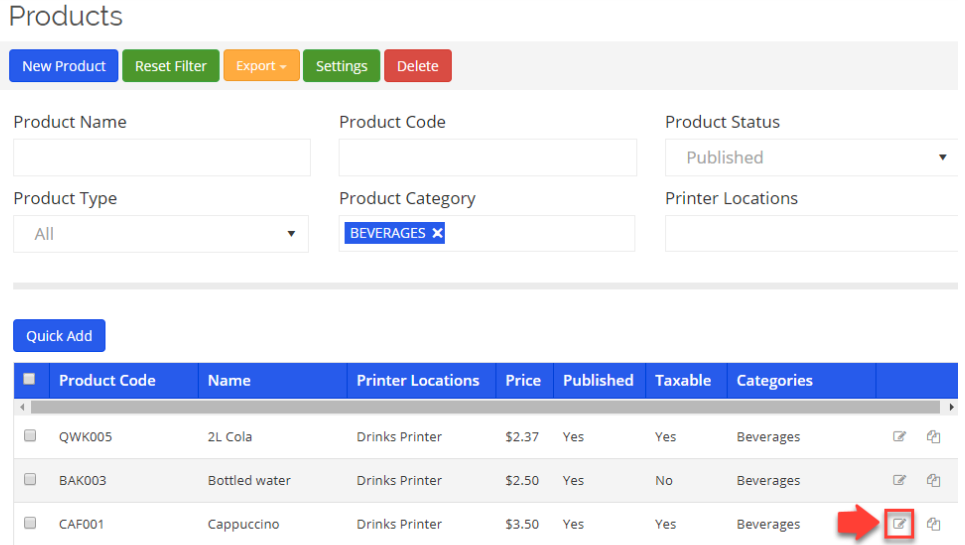Tick the CAF001 row checkbox
The image size is (965, 545).
tap(30, 523)
